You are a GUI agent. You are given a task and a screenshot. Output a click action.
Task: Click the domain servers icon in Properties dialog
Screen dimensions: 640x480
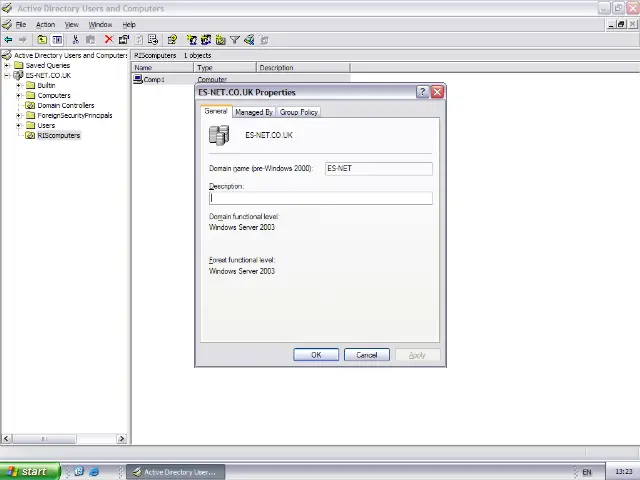click(219, 136)
